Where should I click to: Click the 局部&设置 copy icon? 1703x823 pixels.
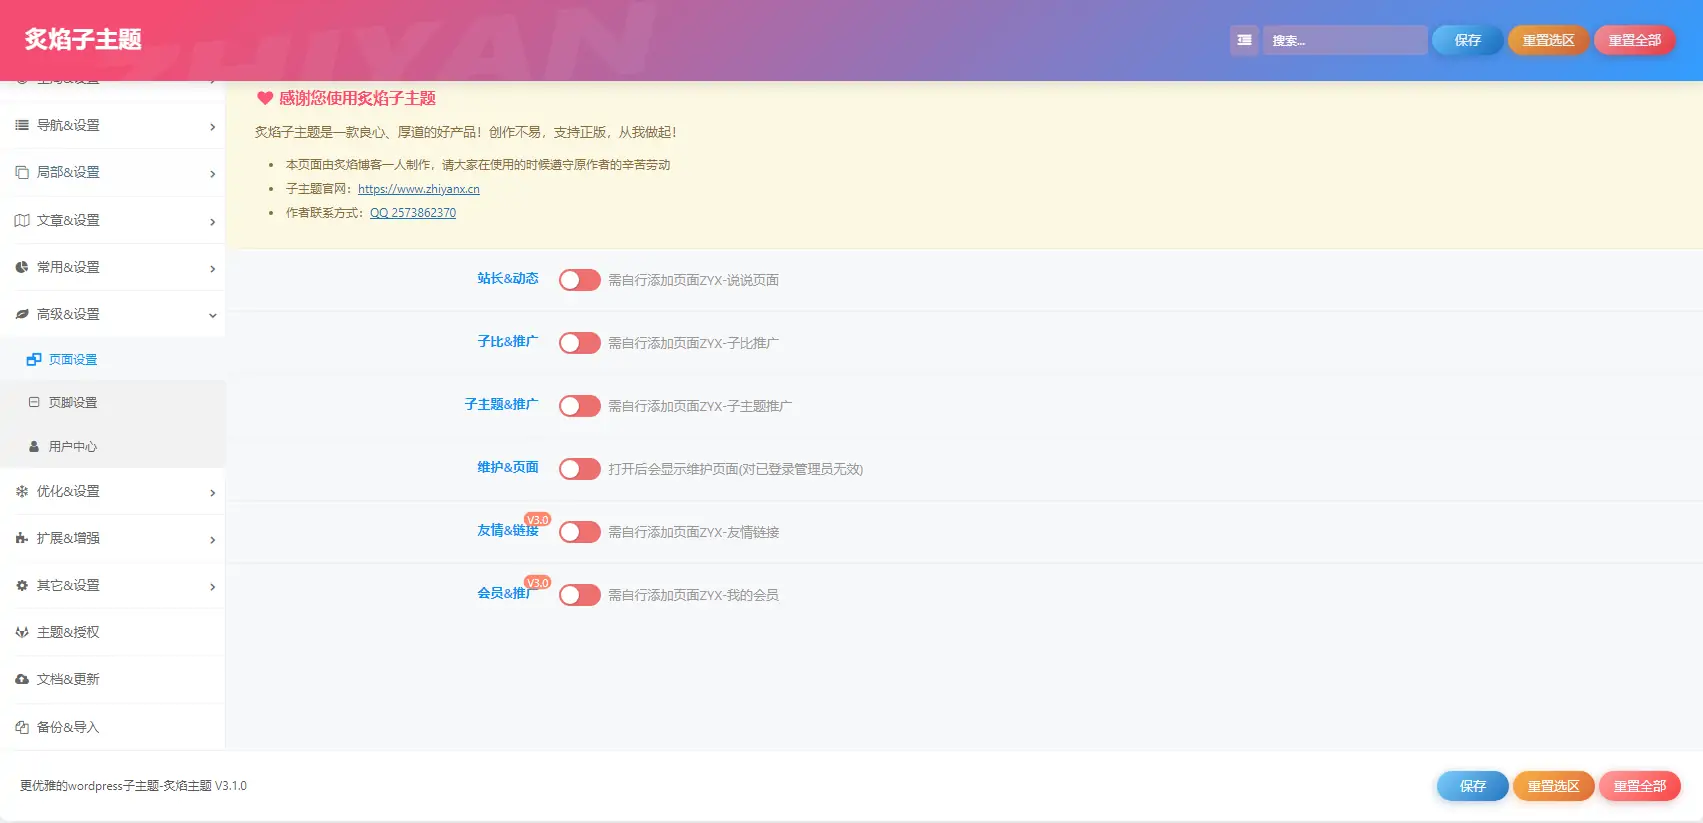[x=22, y=172]
